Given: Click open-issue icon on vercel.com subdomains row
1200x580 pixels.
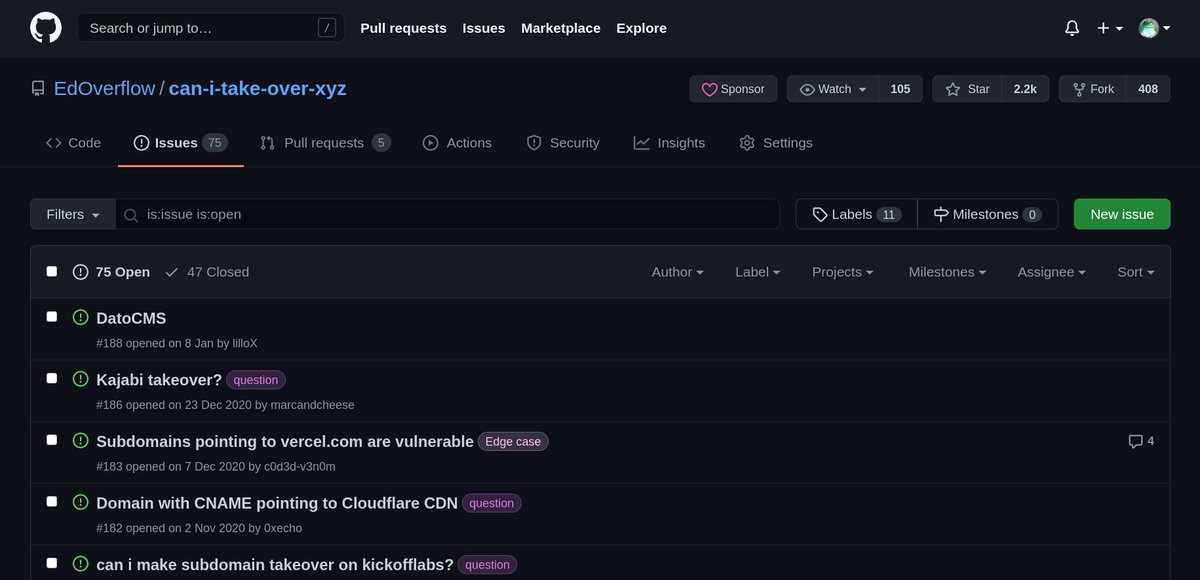Looking at the screenshot, I should pos(81,441).
